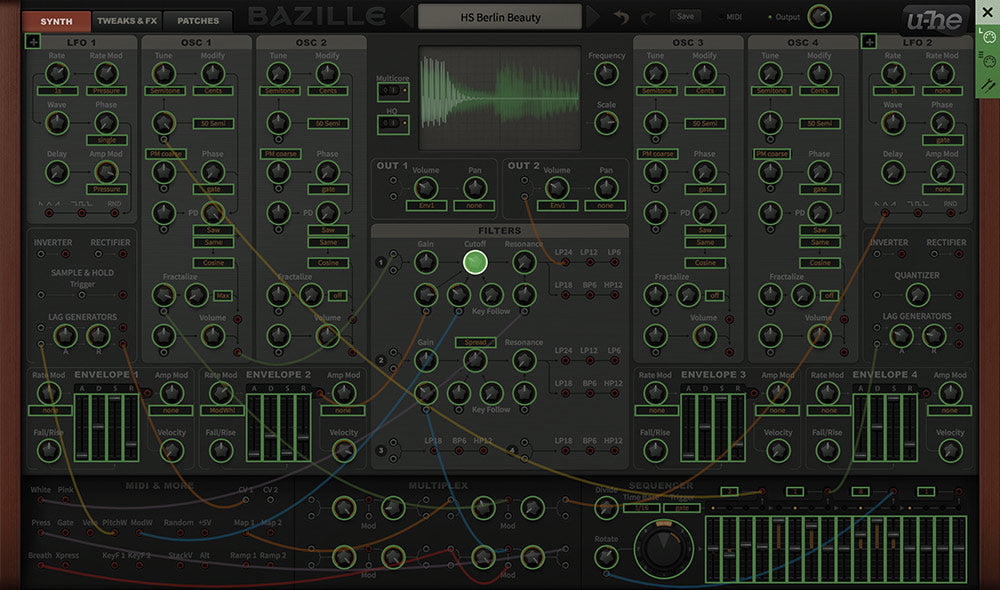Go to next preset with right arrow
This screenshot has height=590, width=1000.
click(594, 18)
